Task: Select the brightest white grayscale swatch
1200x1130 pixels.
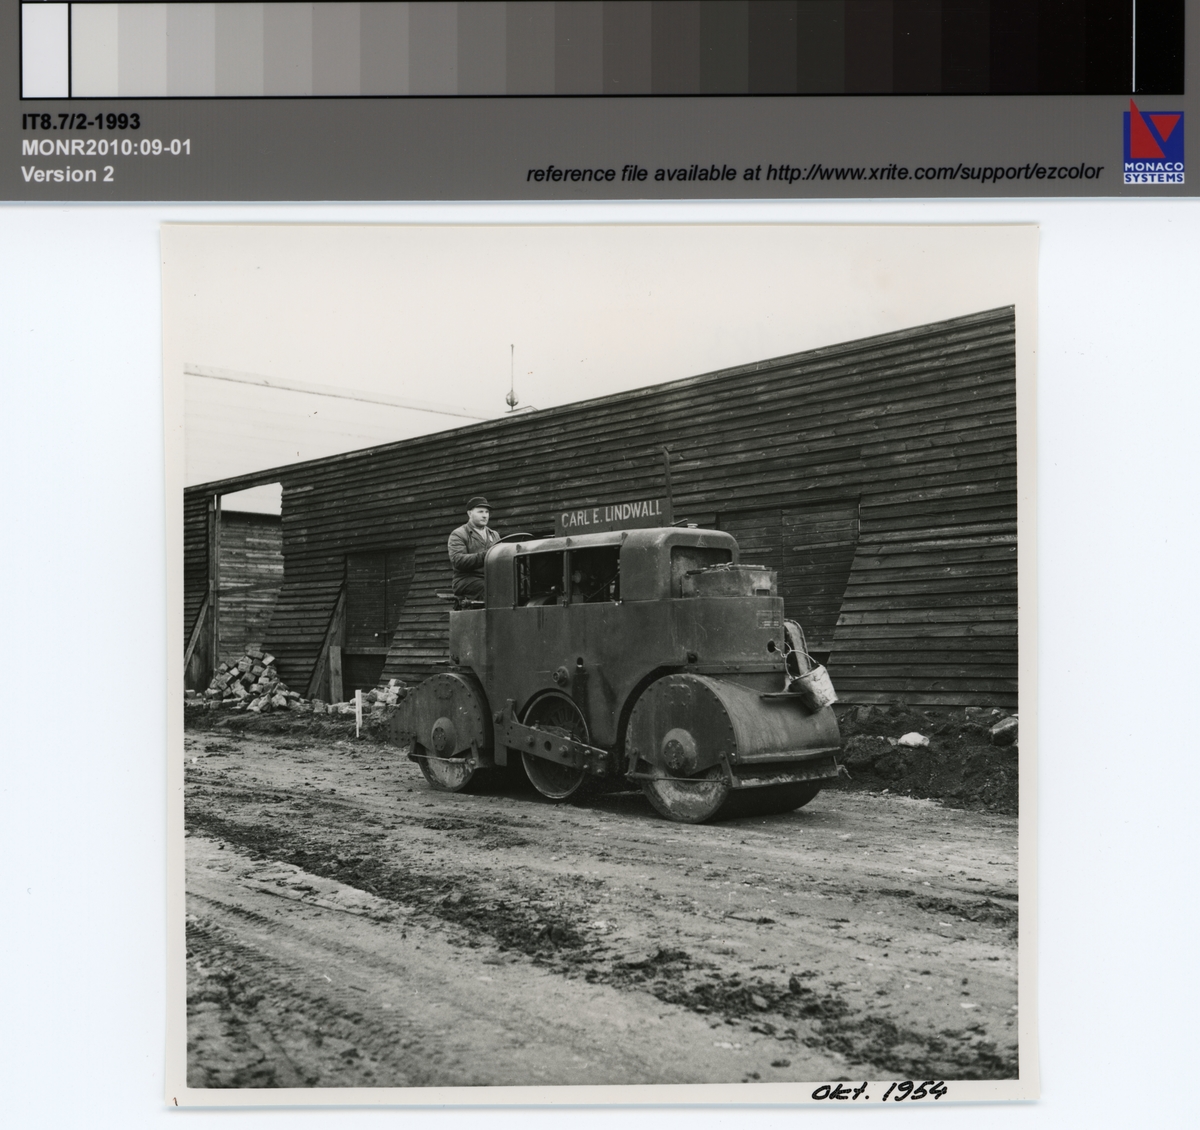Action: [x=44, y=47]
